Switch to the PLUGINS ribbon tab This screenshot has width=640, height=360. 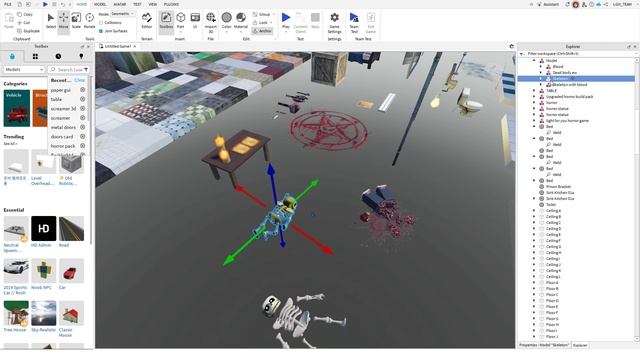(171, 4)
